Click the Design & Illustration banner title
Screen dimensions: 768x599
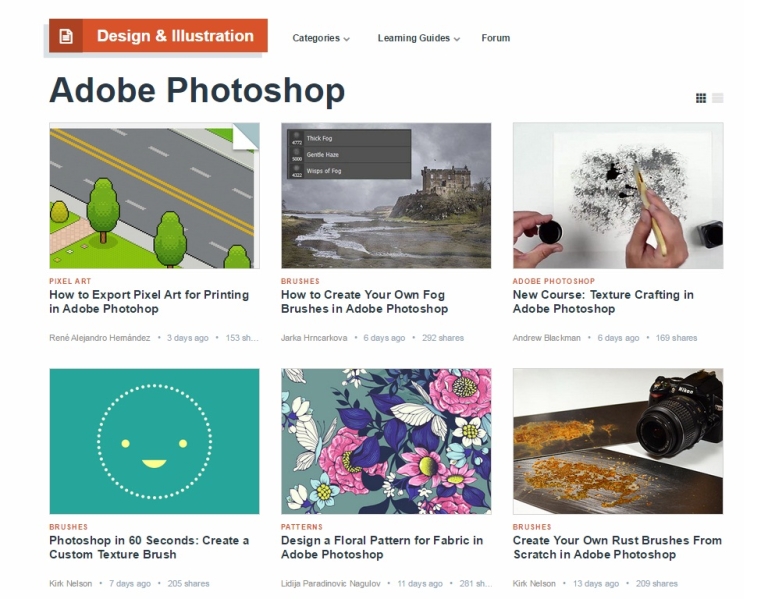tap(175, 36)
